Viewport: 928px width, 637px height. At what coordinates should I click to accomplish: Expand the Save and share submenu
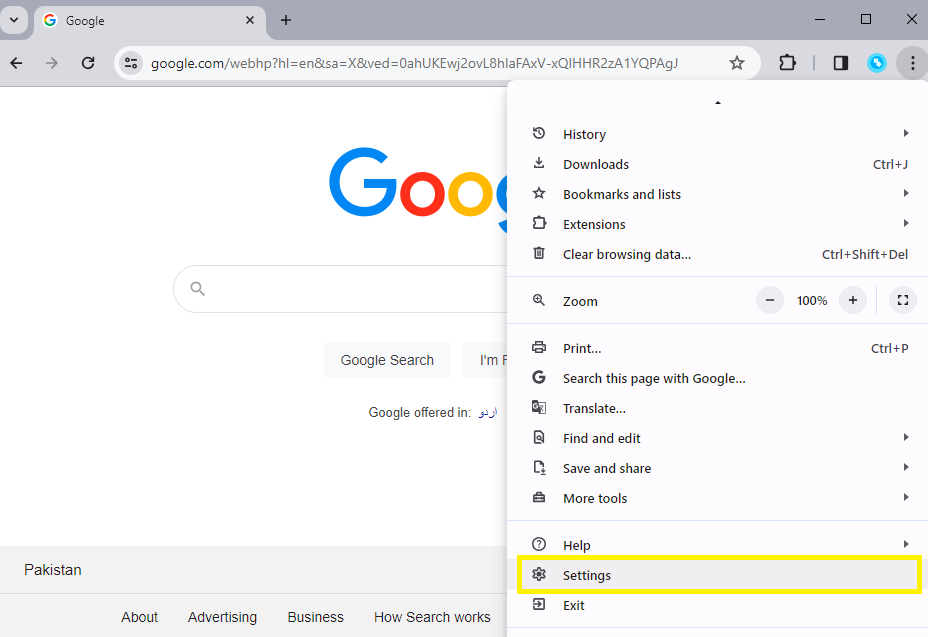coord(905,467)
